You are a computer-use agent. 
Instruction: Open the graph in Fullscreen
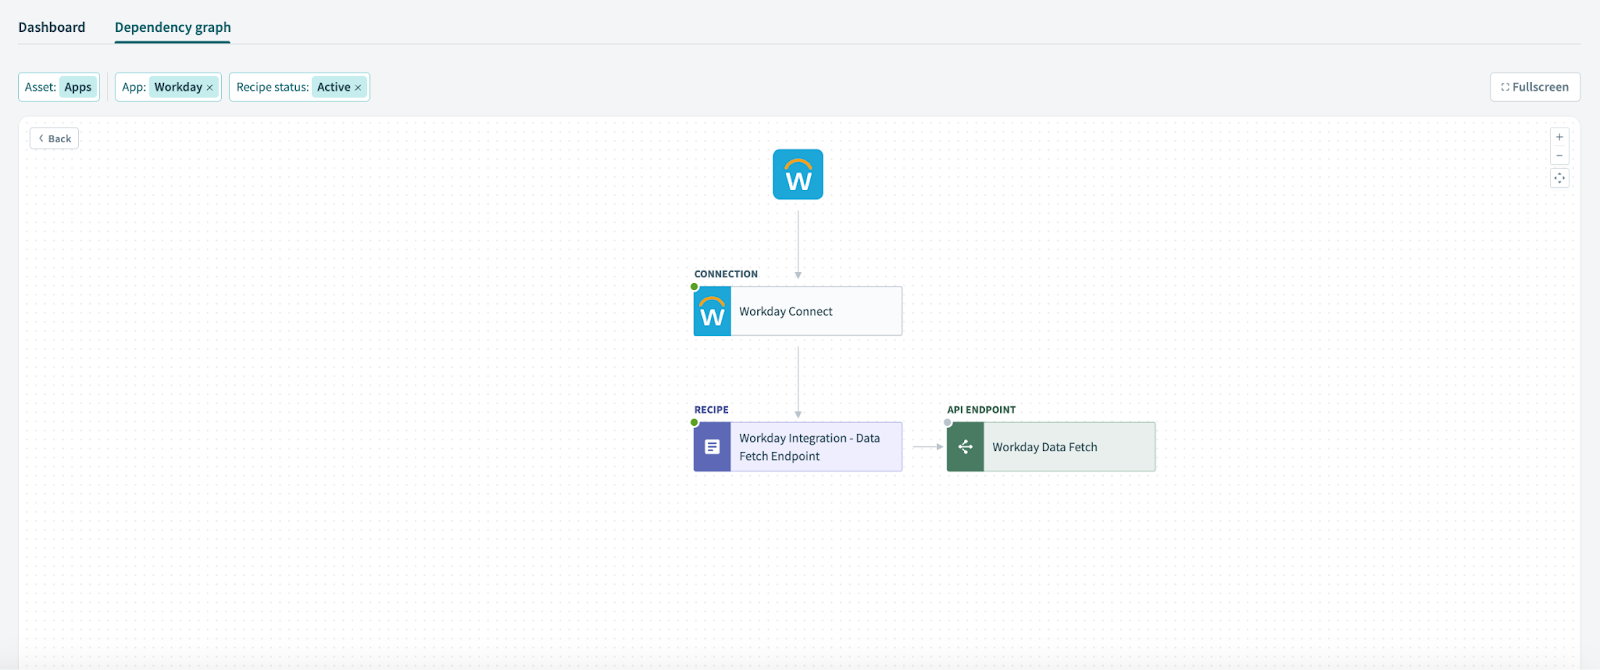tap(1535, 87)
